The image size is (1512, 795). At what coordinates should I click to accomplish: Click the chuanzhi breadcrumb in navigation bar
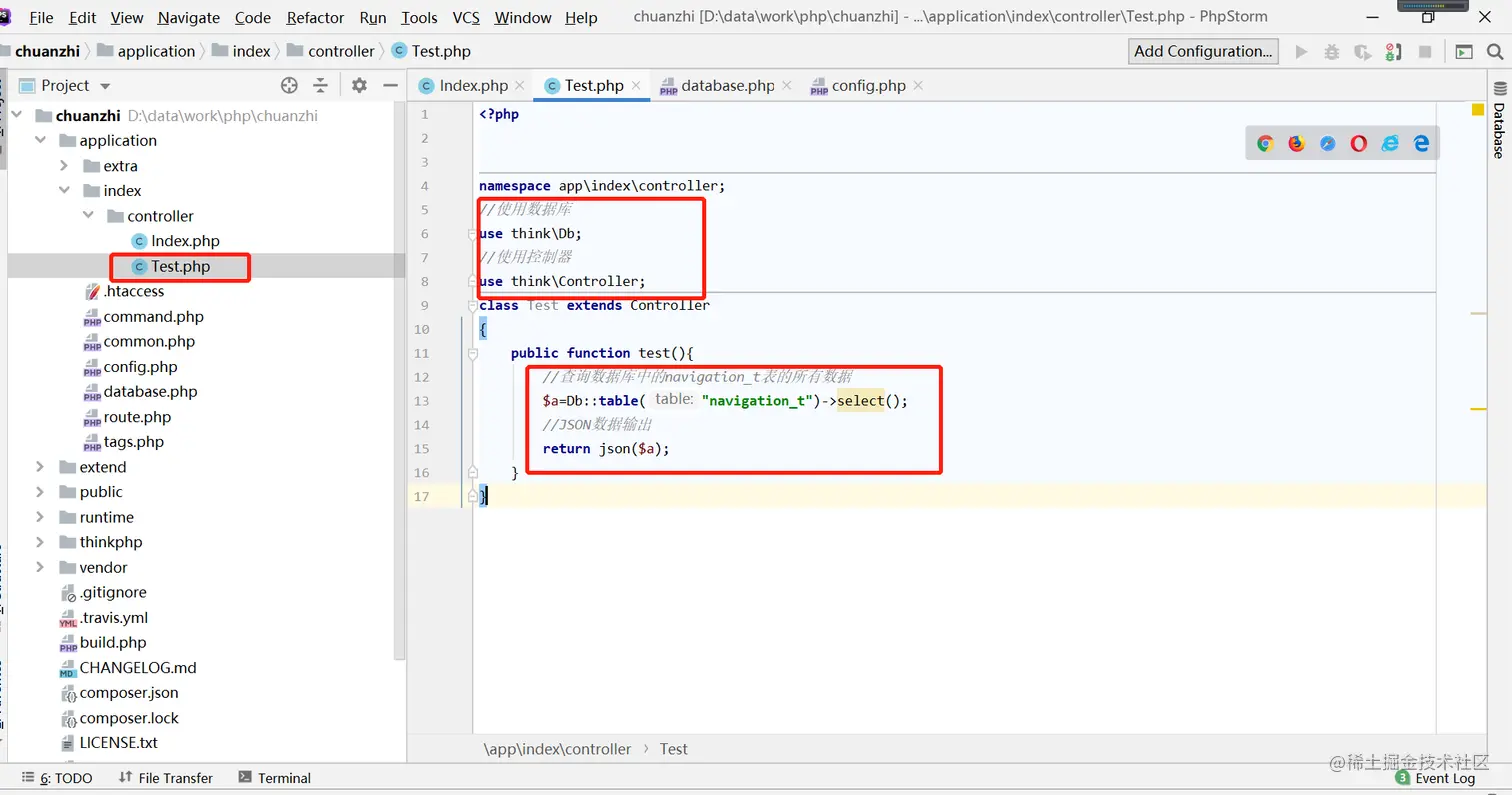coord(45,51)
